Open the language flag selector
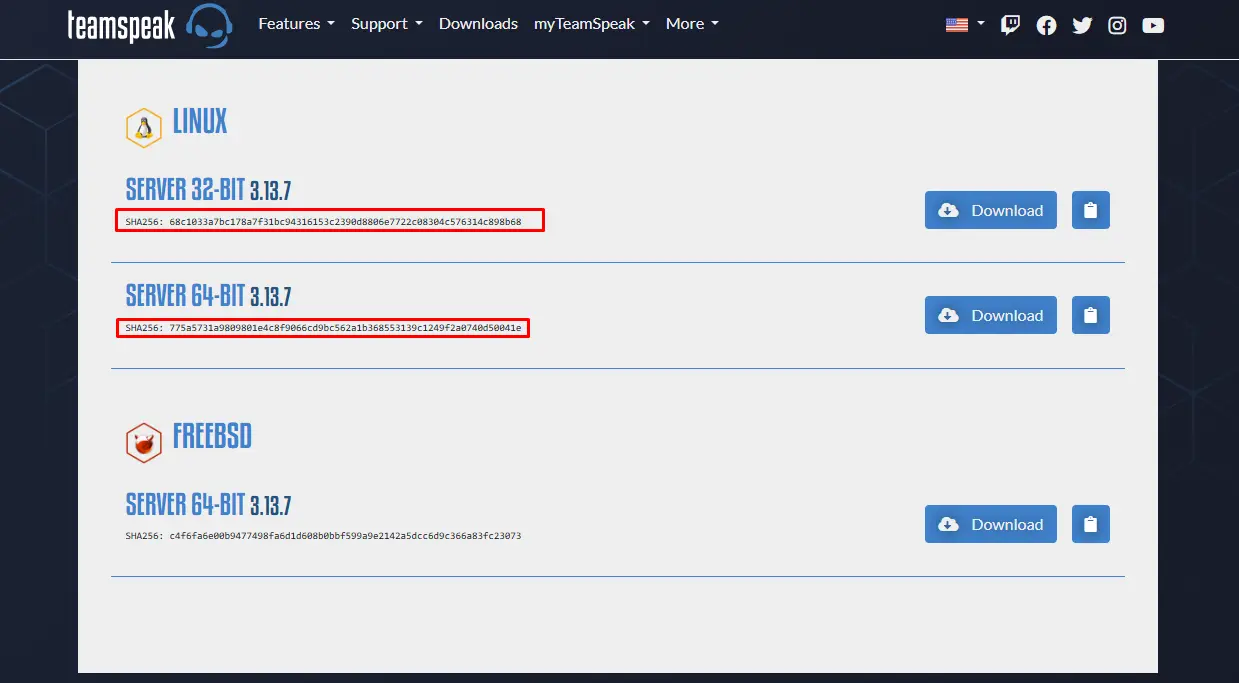The image size is (1239, 683). (965, 24)
